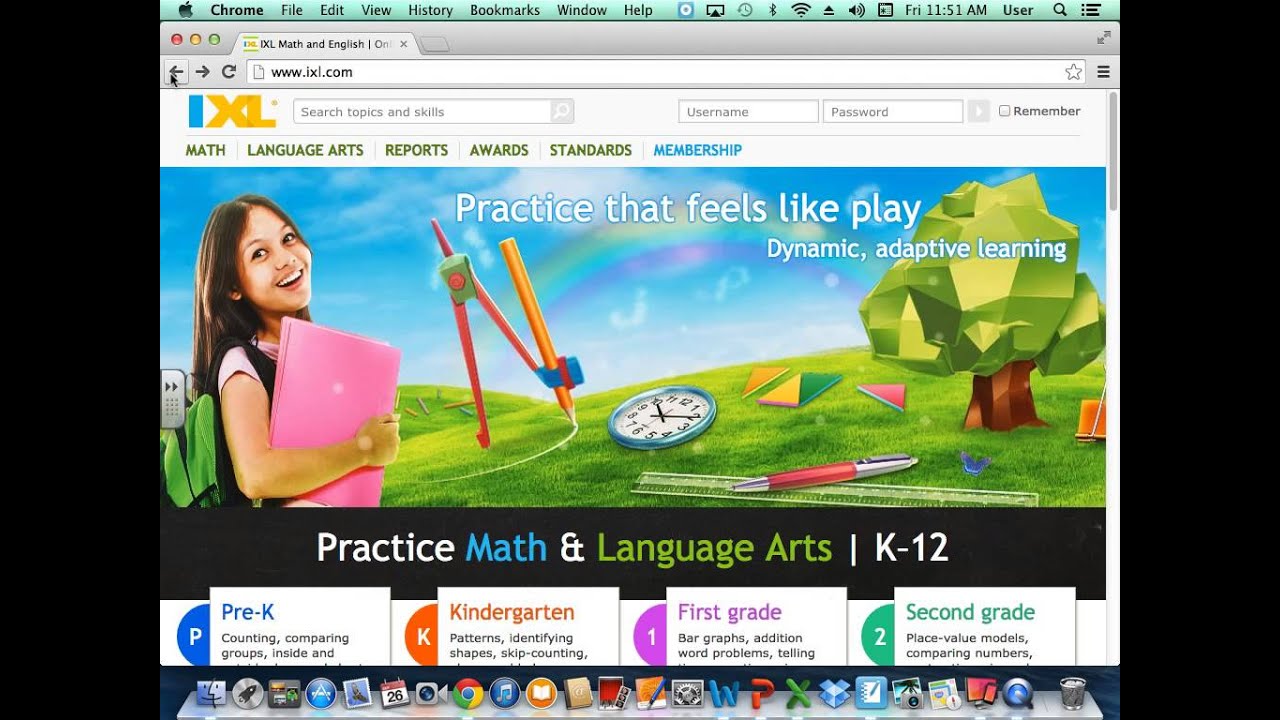This screenshot has width=1280, height=720.
Task: Open the Chrome hamburger menu
Action: [1104, 72]
